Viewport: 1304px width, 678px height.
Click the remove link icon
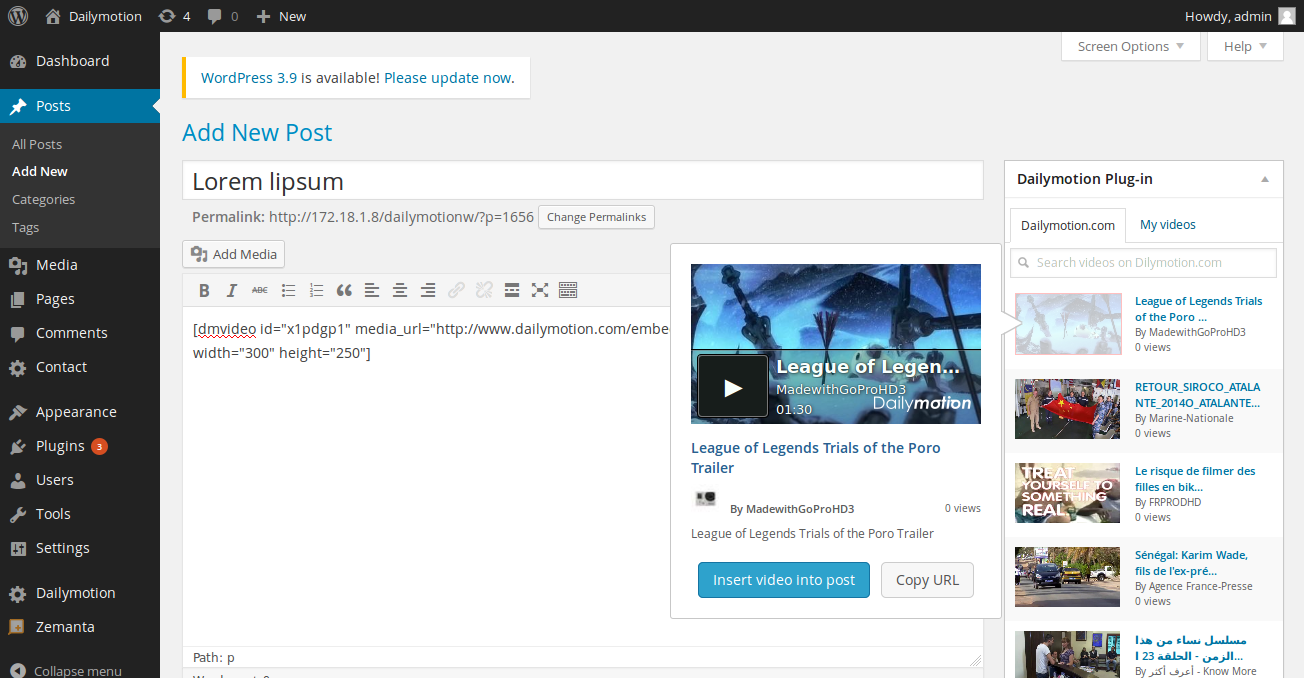(484, 291)
